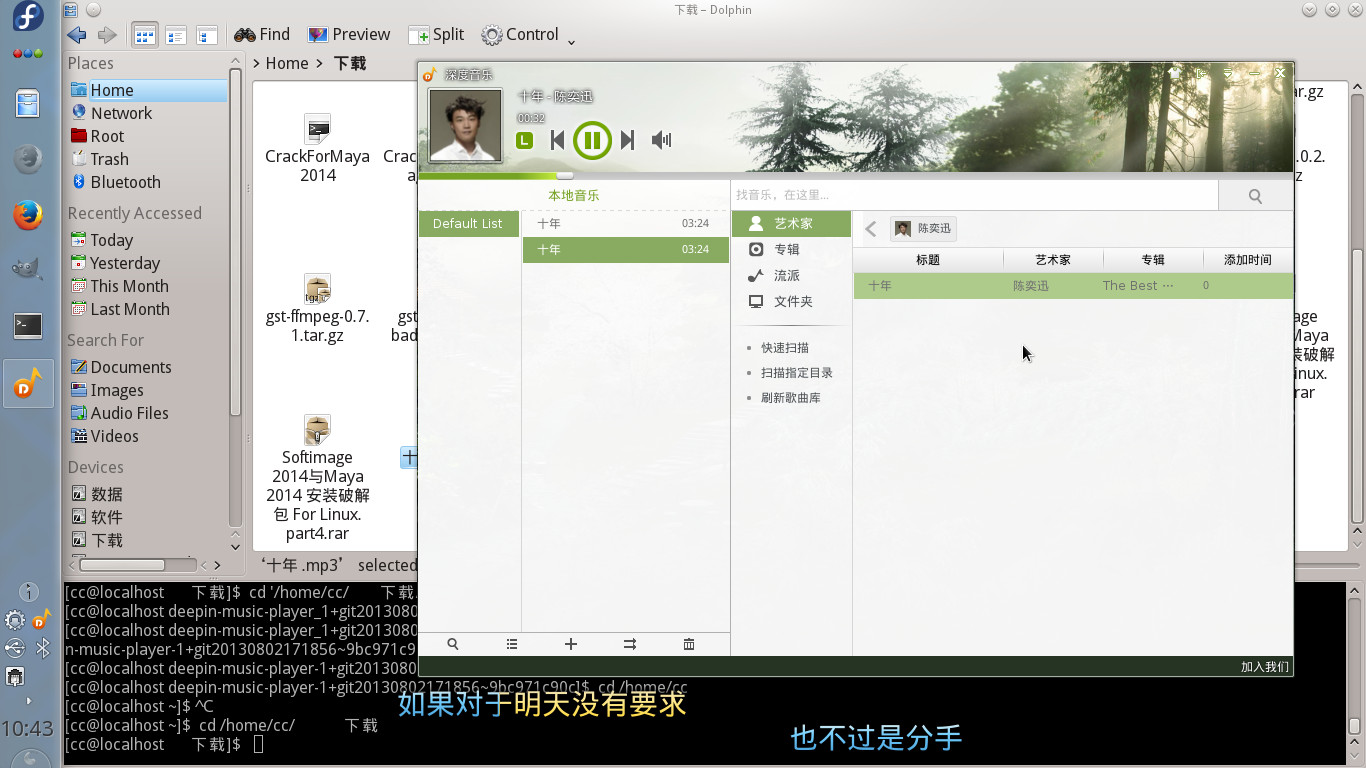Switch Dolphin to icons view mode
The image size is (1366, 768).
(x=145, y=35)
